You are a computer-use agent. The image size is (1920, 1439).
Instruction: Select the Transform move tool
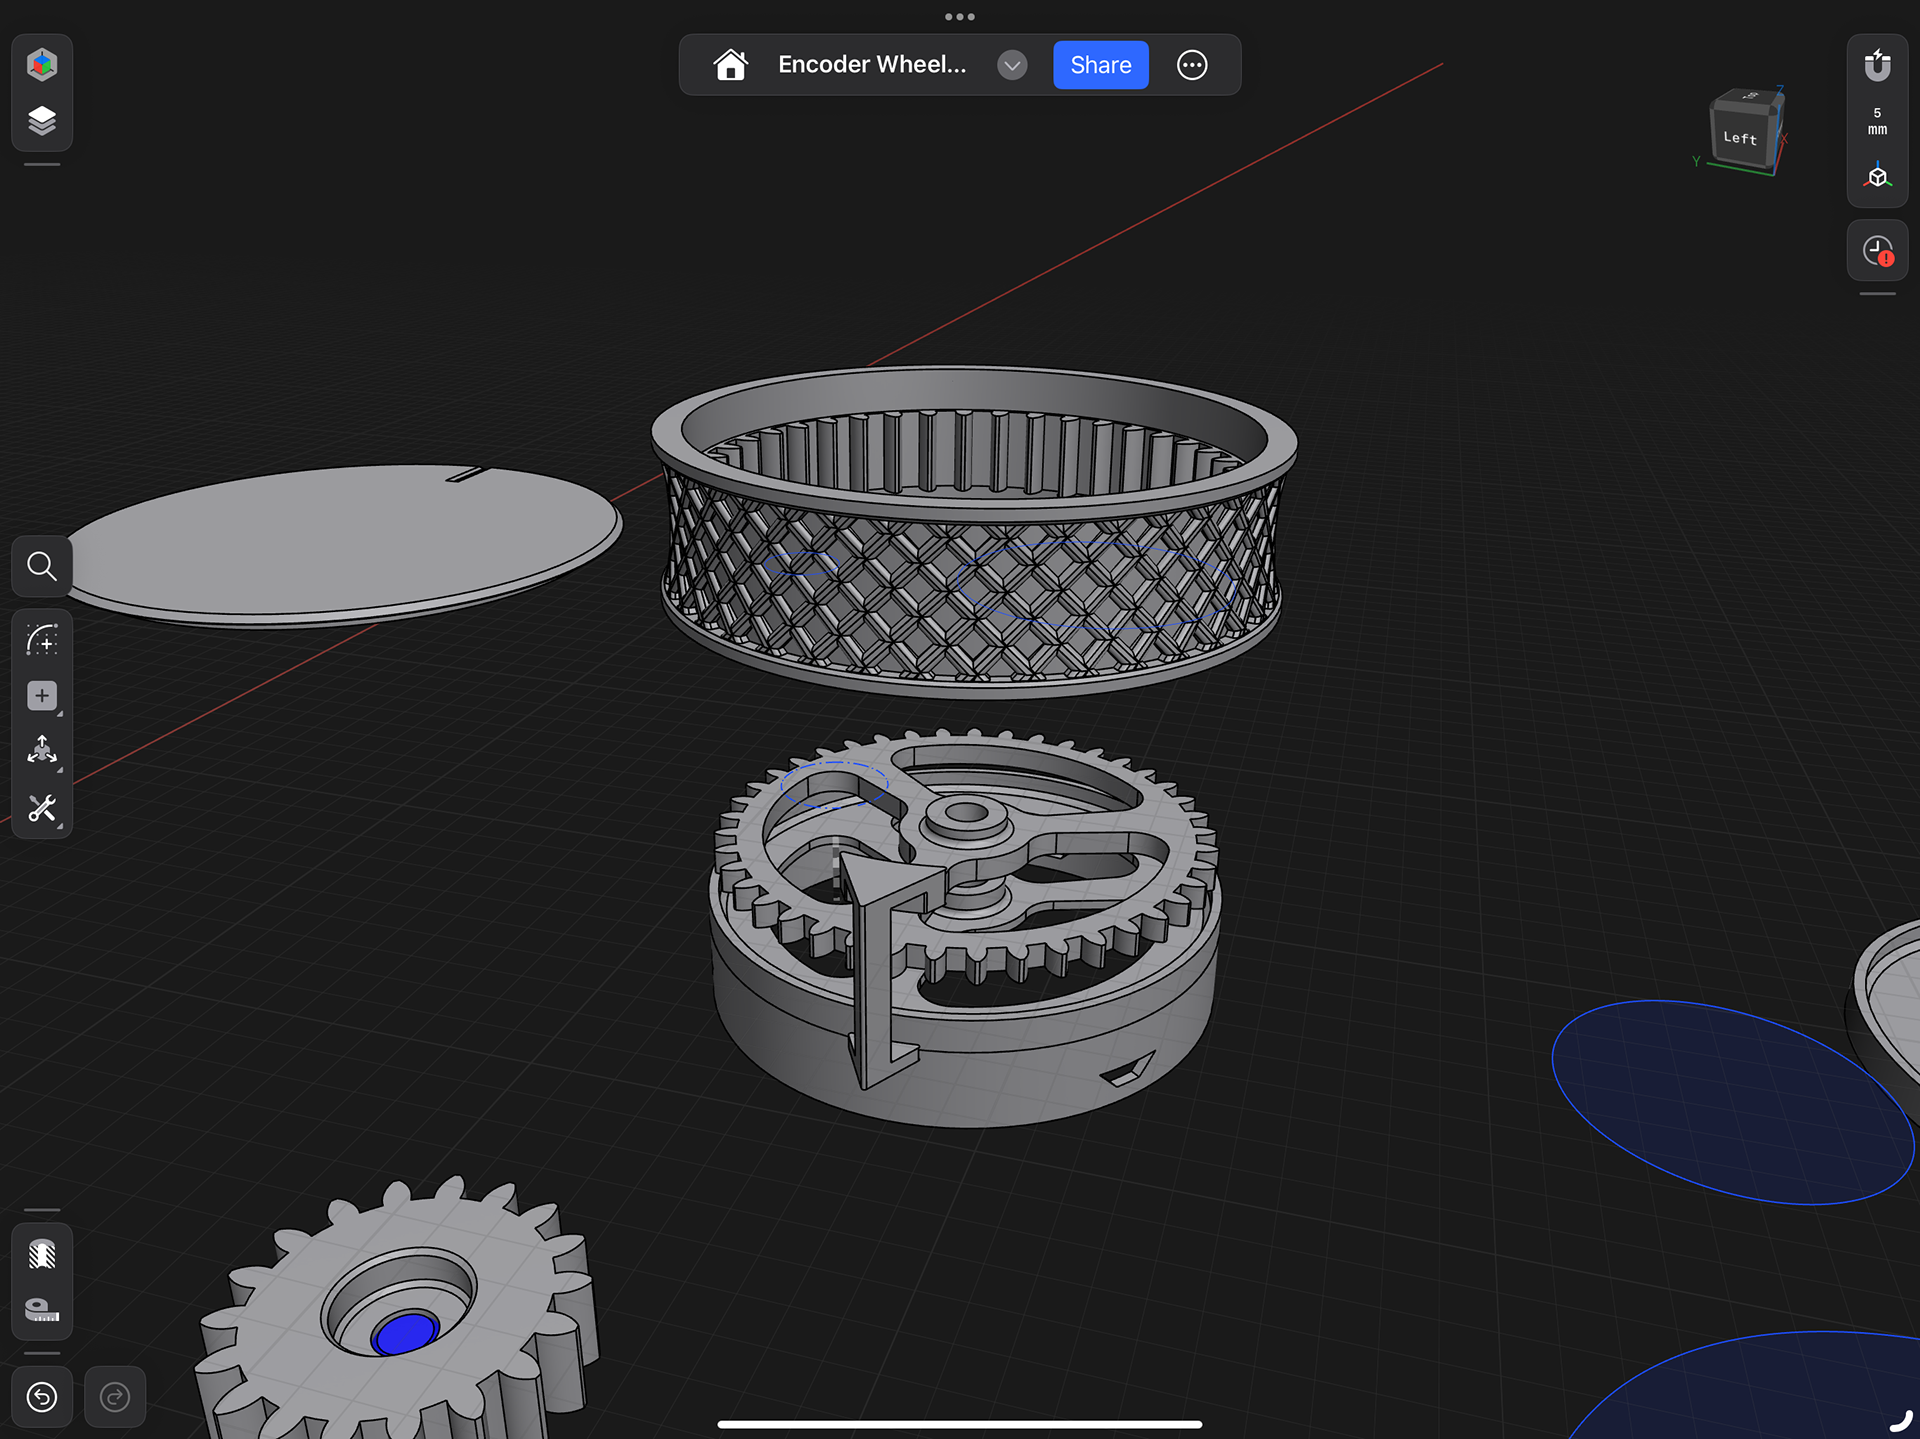(42, 752)
